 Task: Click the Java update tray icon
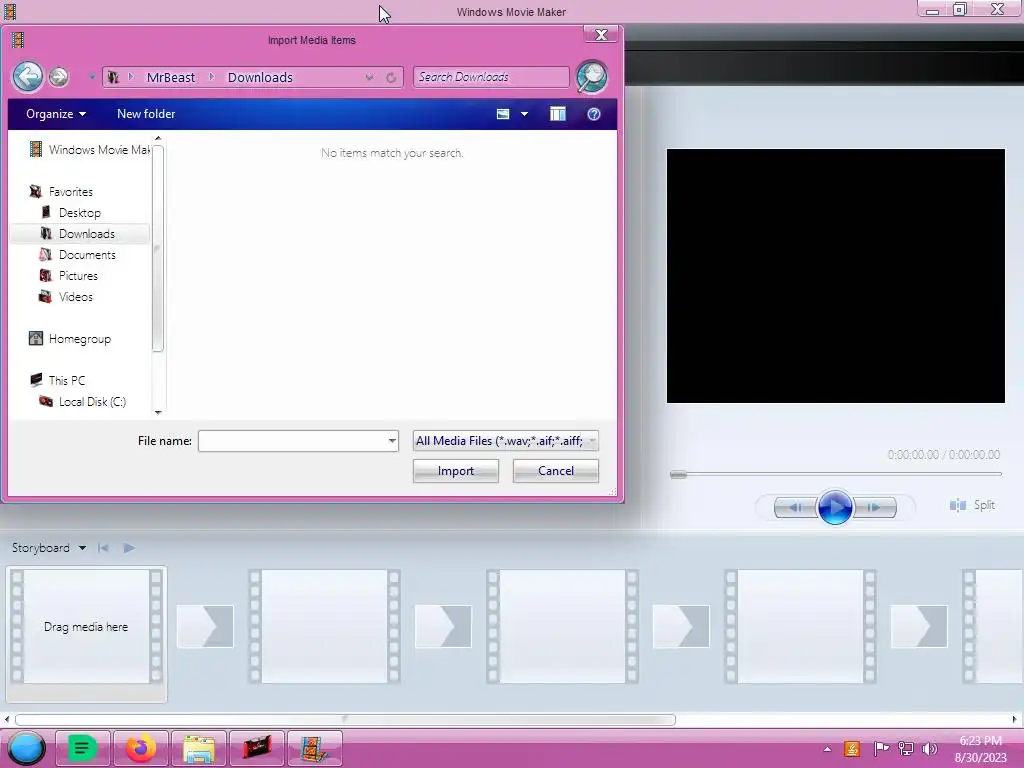pos(852,748)
